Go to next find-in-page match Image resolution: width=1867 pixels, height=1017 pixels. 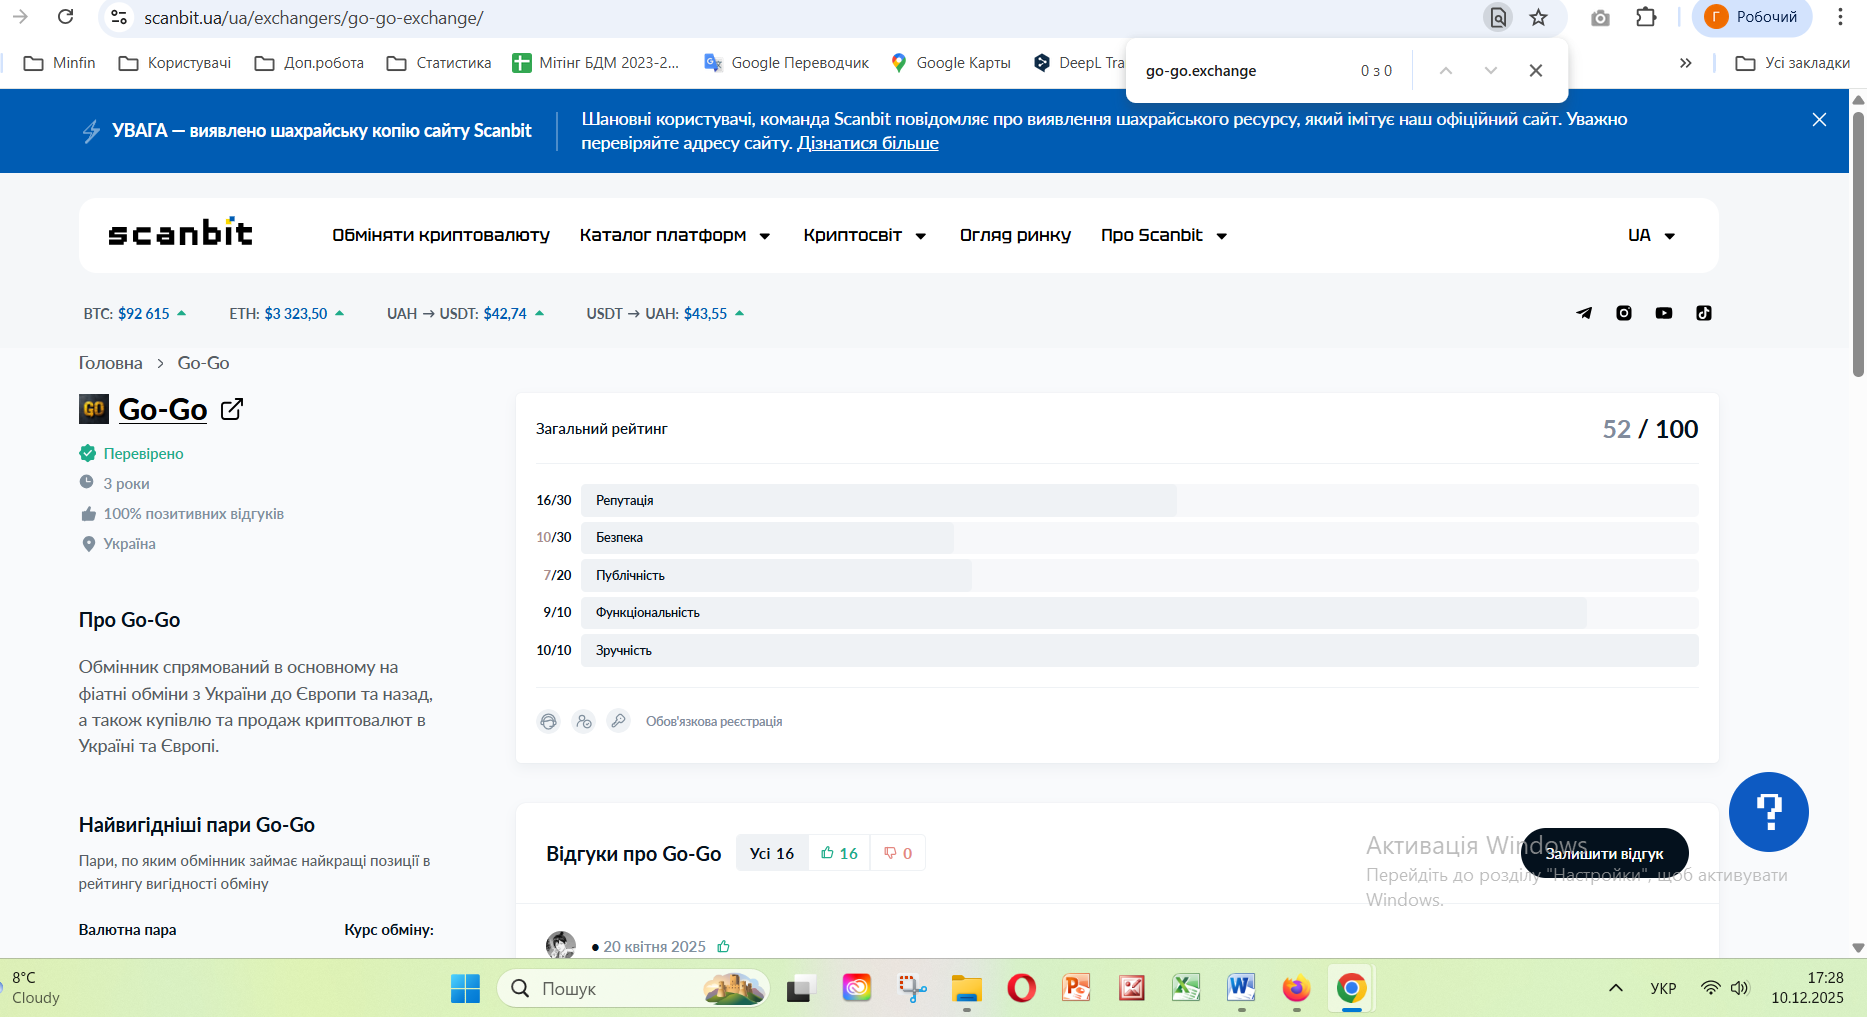tap(1491, 70)
